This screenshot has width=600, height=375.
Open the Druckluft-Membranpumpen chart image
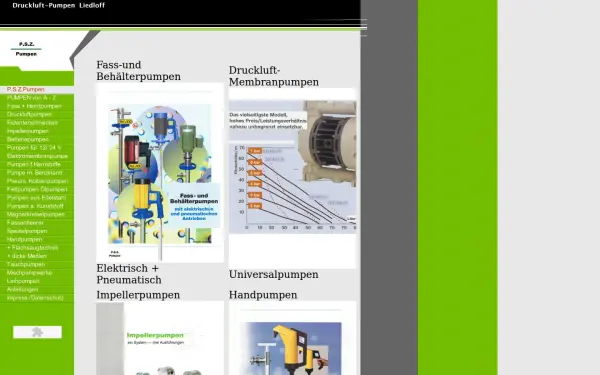click(292, 178)
